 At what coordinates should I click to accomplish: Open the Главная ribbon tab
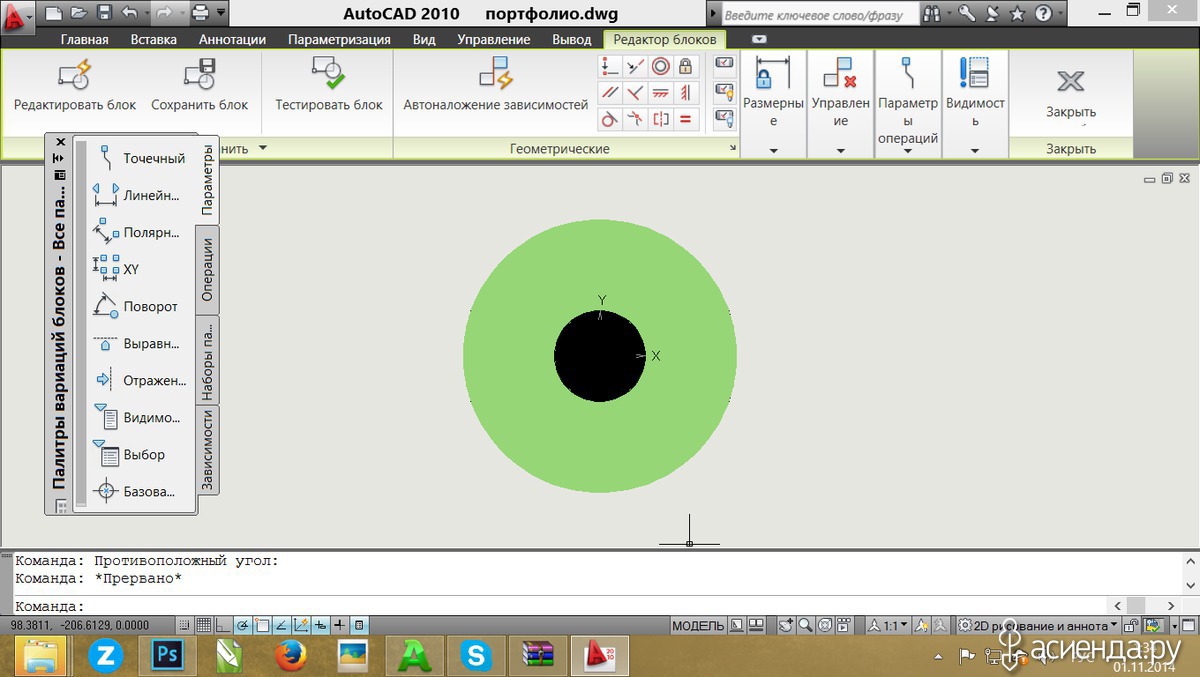point(84,39)
